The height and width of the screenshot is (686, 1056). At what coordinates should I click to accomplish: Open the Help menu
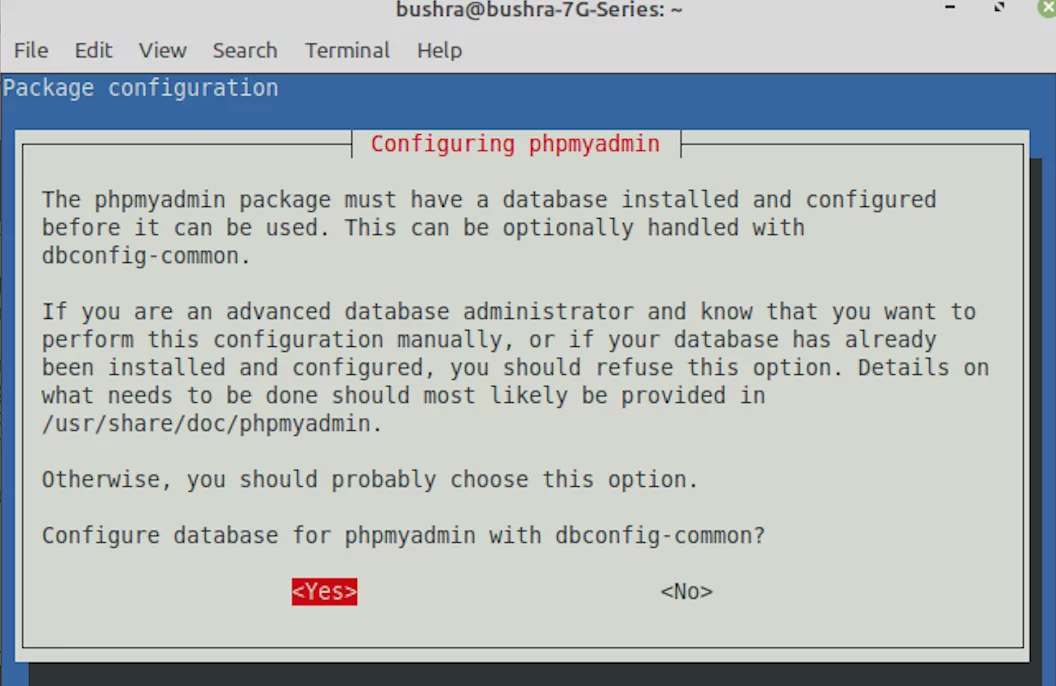pos(439,50)
